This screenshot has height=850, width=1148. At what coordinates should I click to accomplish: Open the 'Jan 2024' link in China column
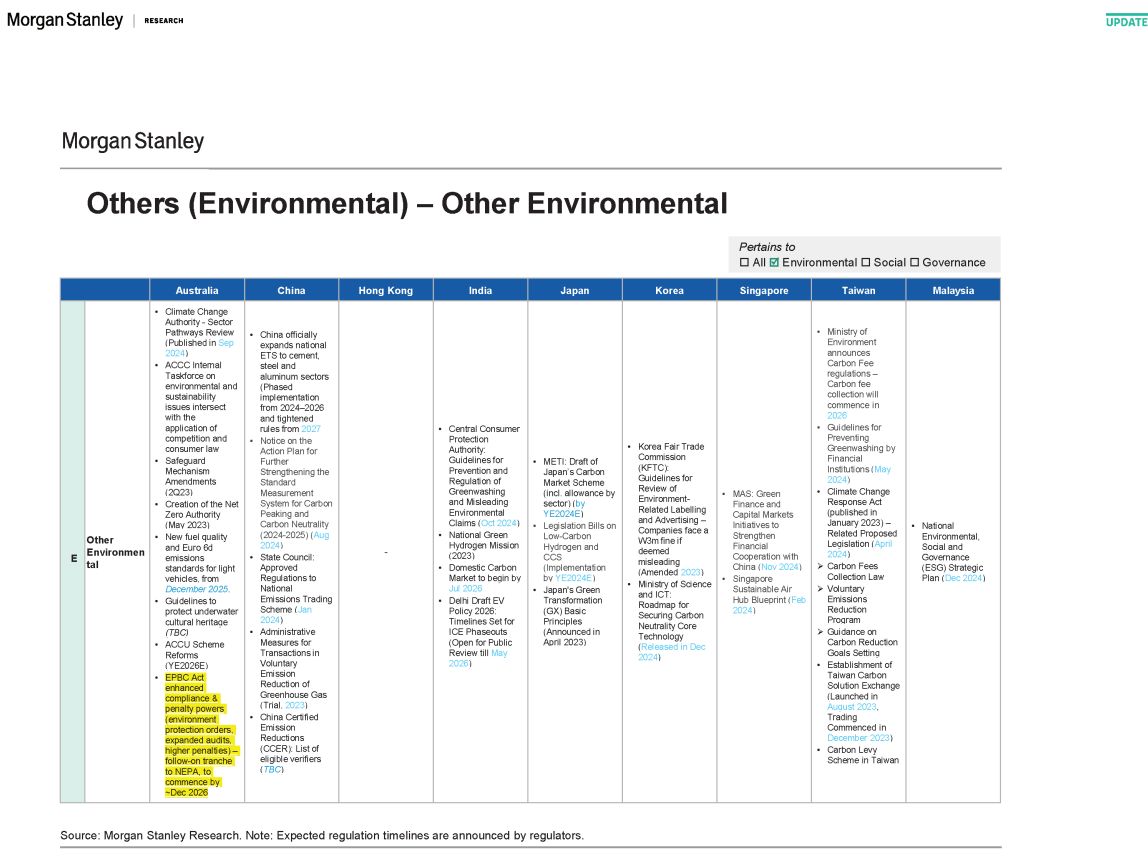coord(286,614)
